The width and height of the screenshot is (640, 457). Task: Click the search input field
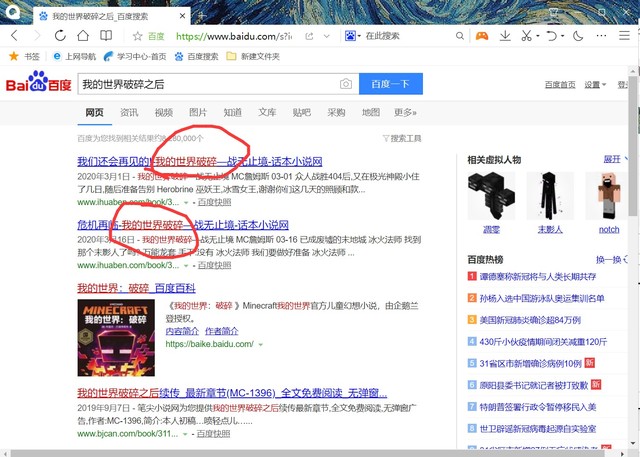pos(205,85)
